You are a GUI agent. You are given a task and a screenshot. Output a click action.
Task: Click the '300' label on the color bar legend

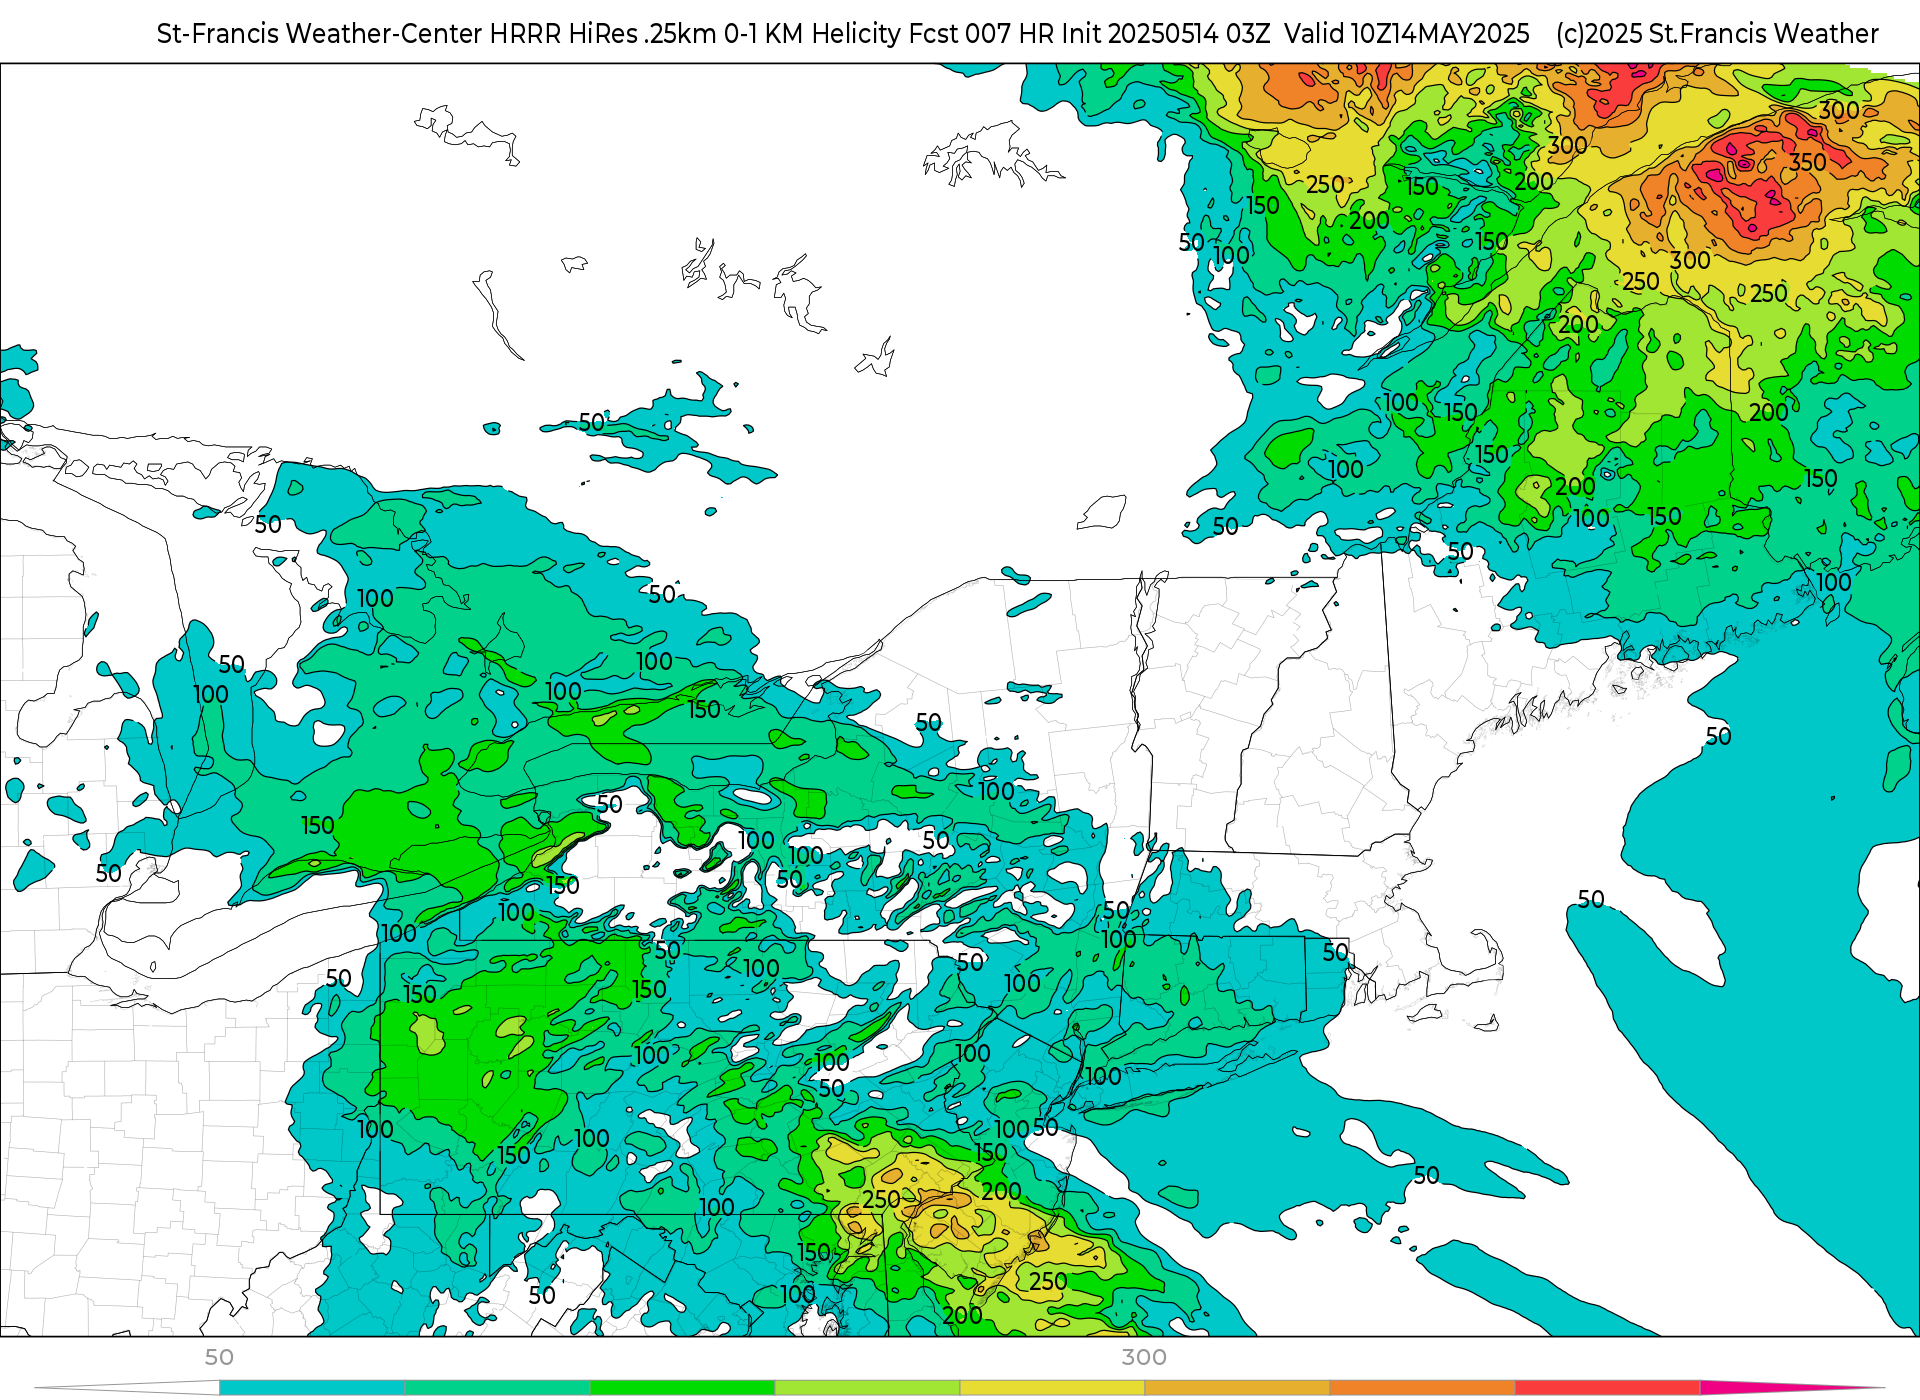pyautogui.click(x=1144, y=1357)
